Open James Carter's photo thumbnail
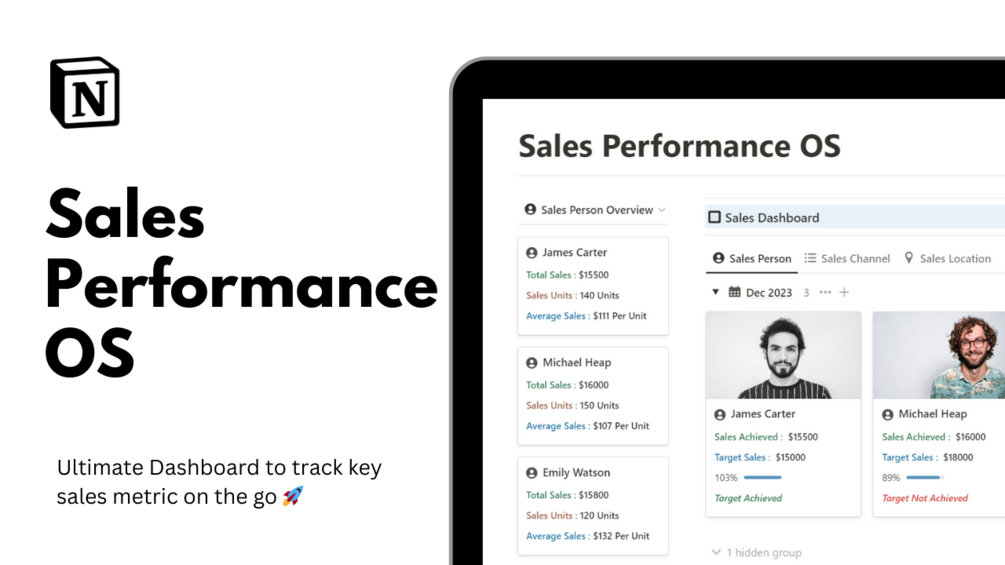 pyautogui.click(x=783, y=356)
